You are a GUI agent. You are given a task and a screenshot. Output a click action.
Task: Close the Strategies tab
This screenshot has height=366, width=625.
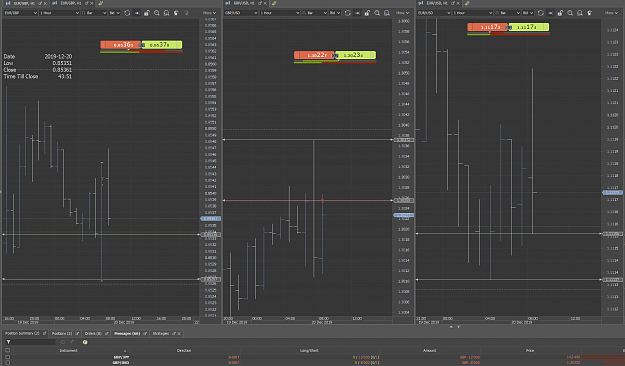[x=179, y=334]
